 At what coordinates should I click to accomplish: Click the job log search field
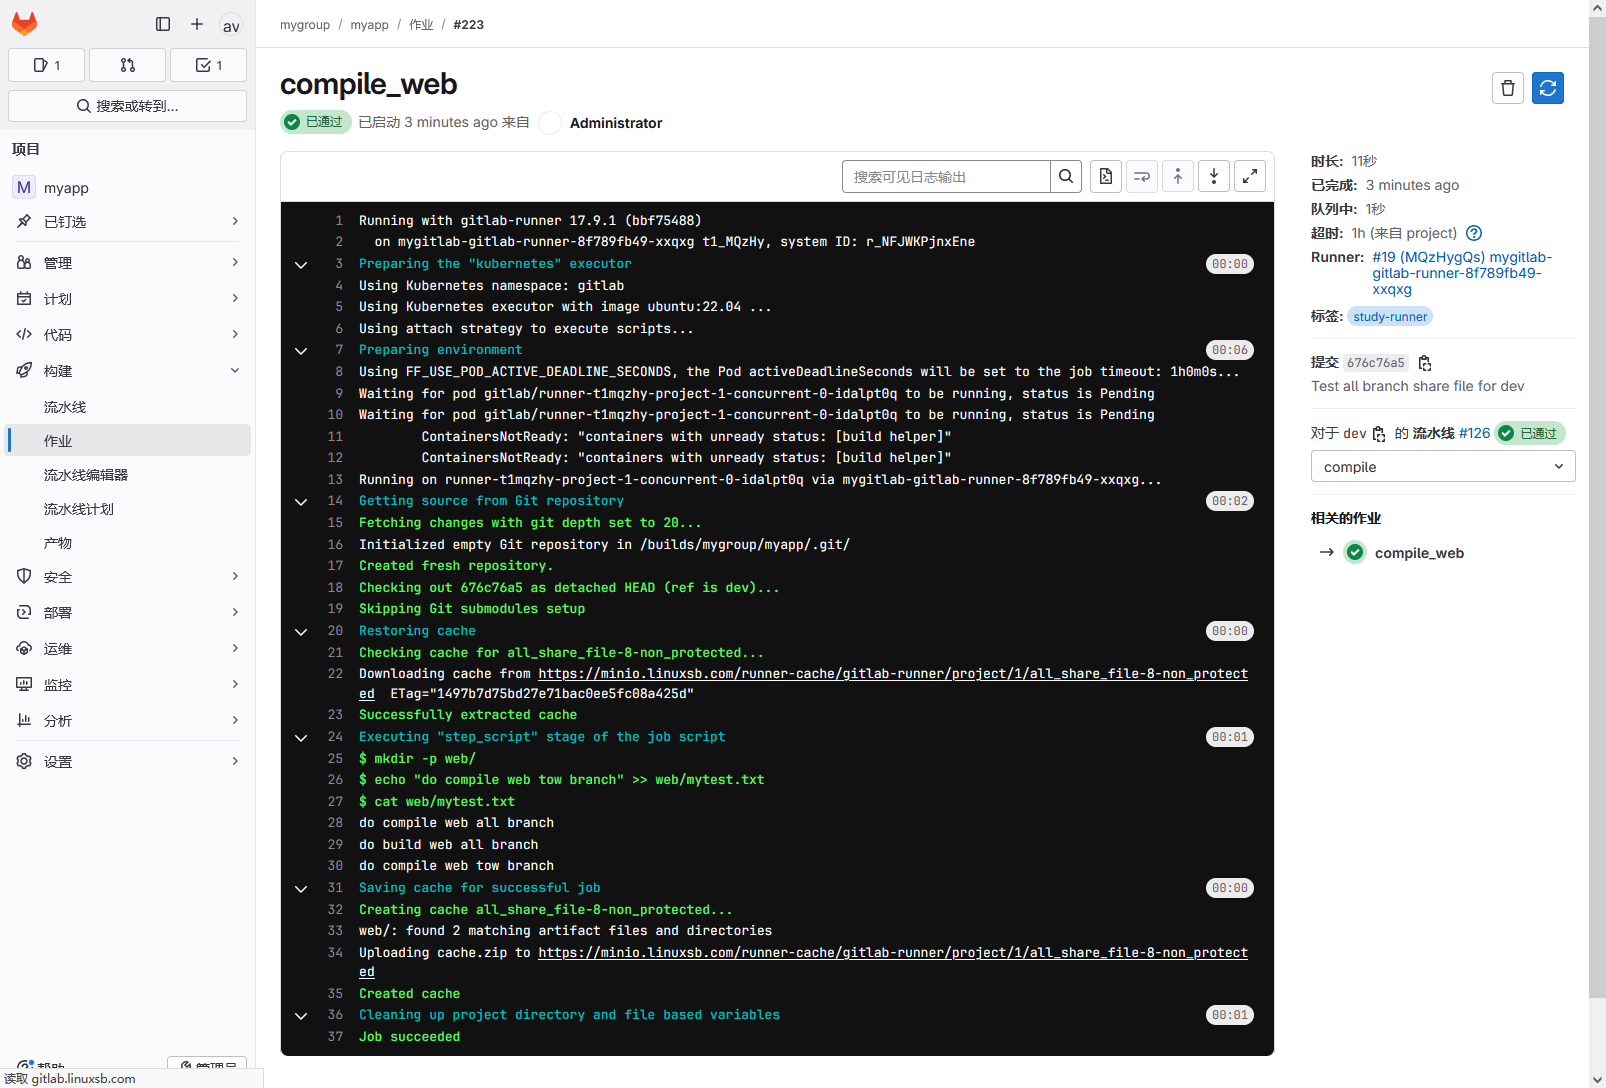946,176
